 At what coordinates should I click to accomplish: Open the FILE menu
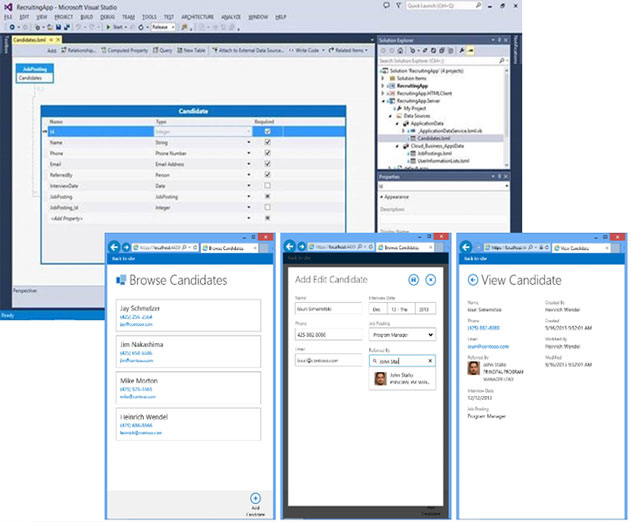click(8, 17)
